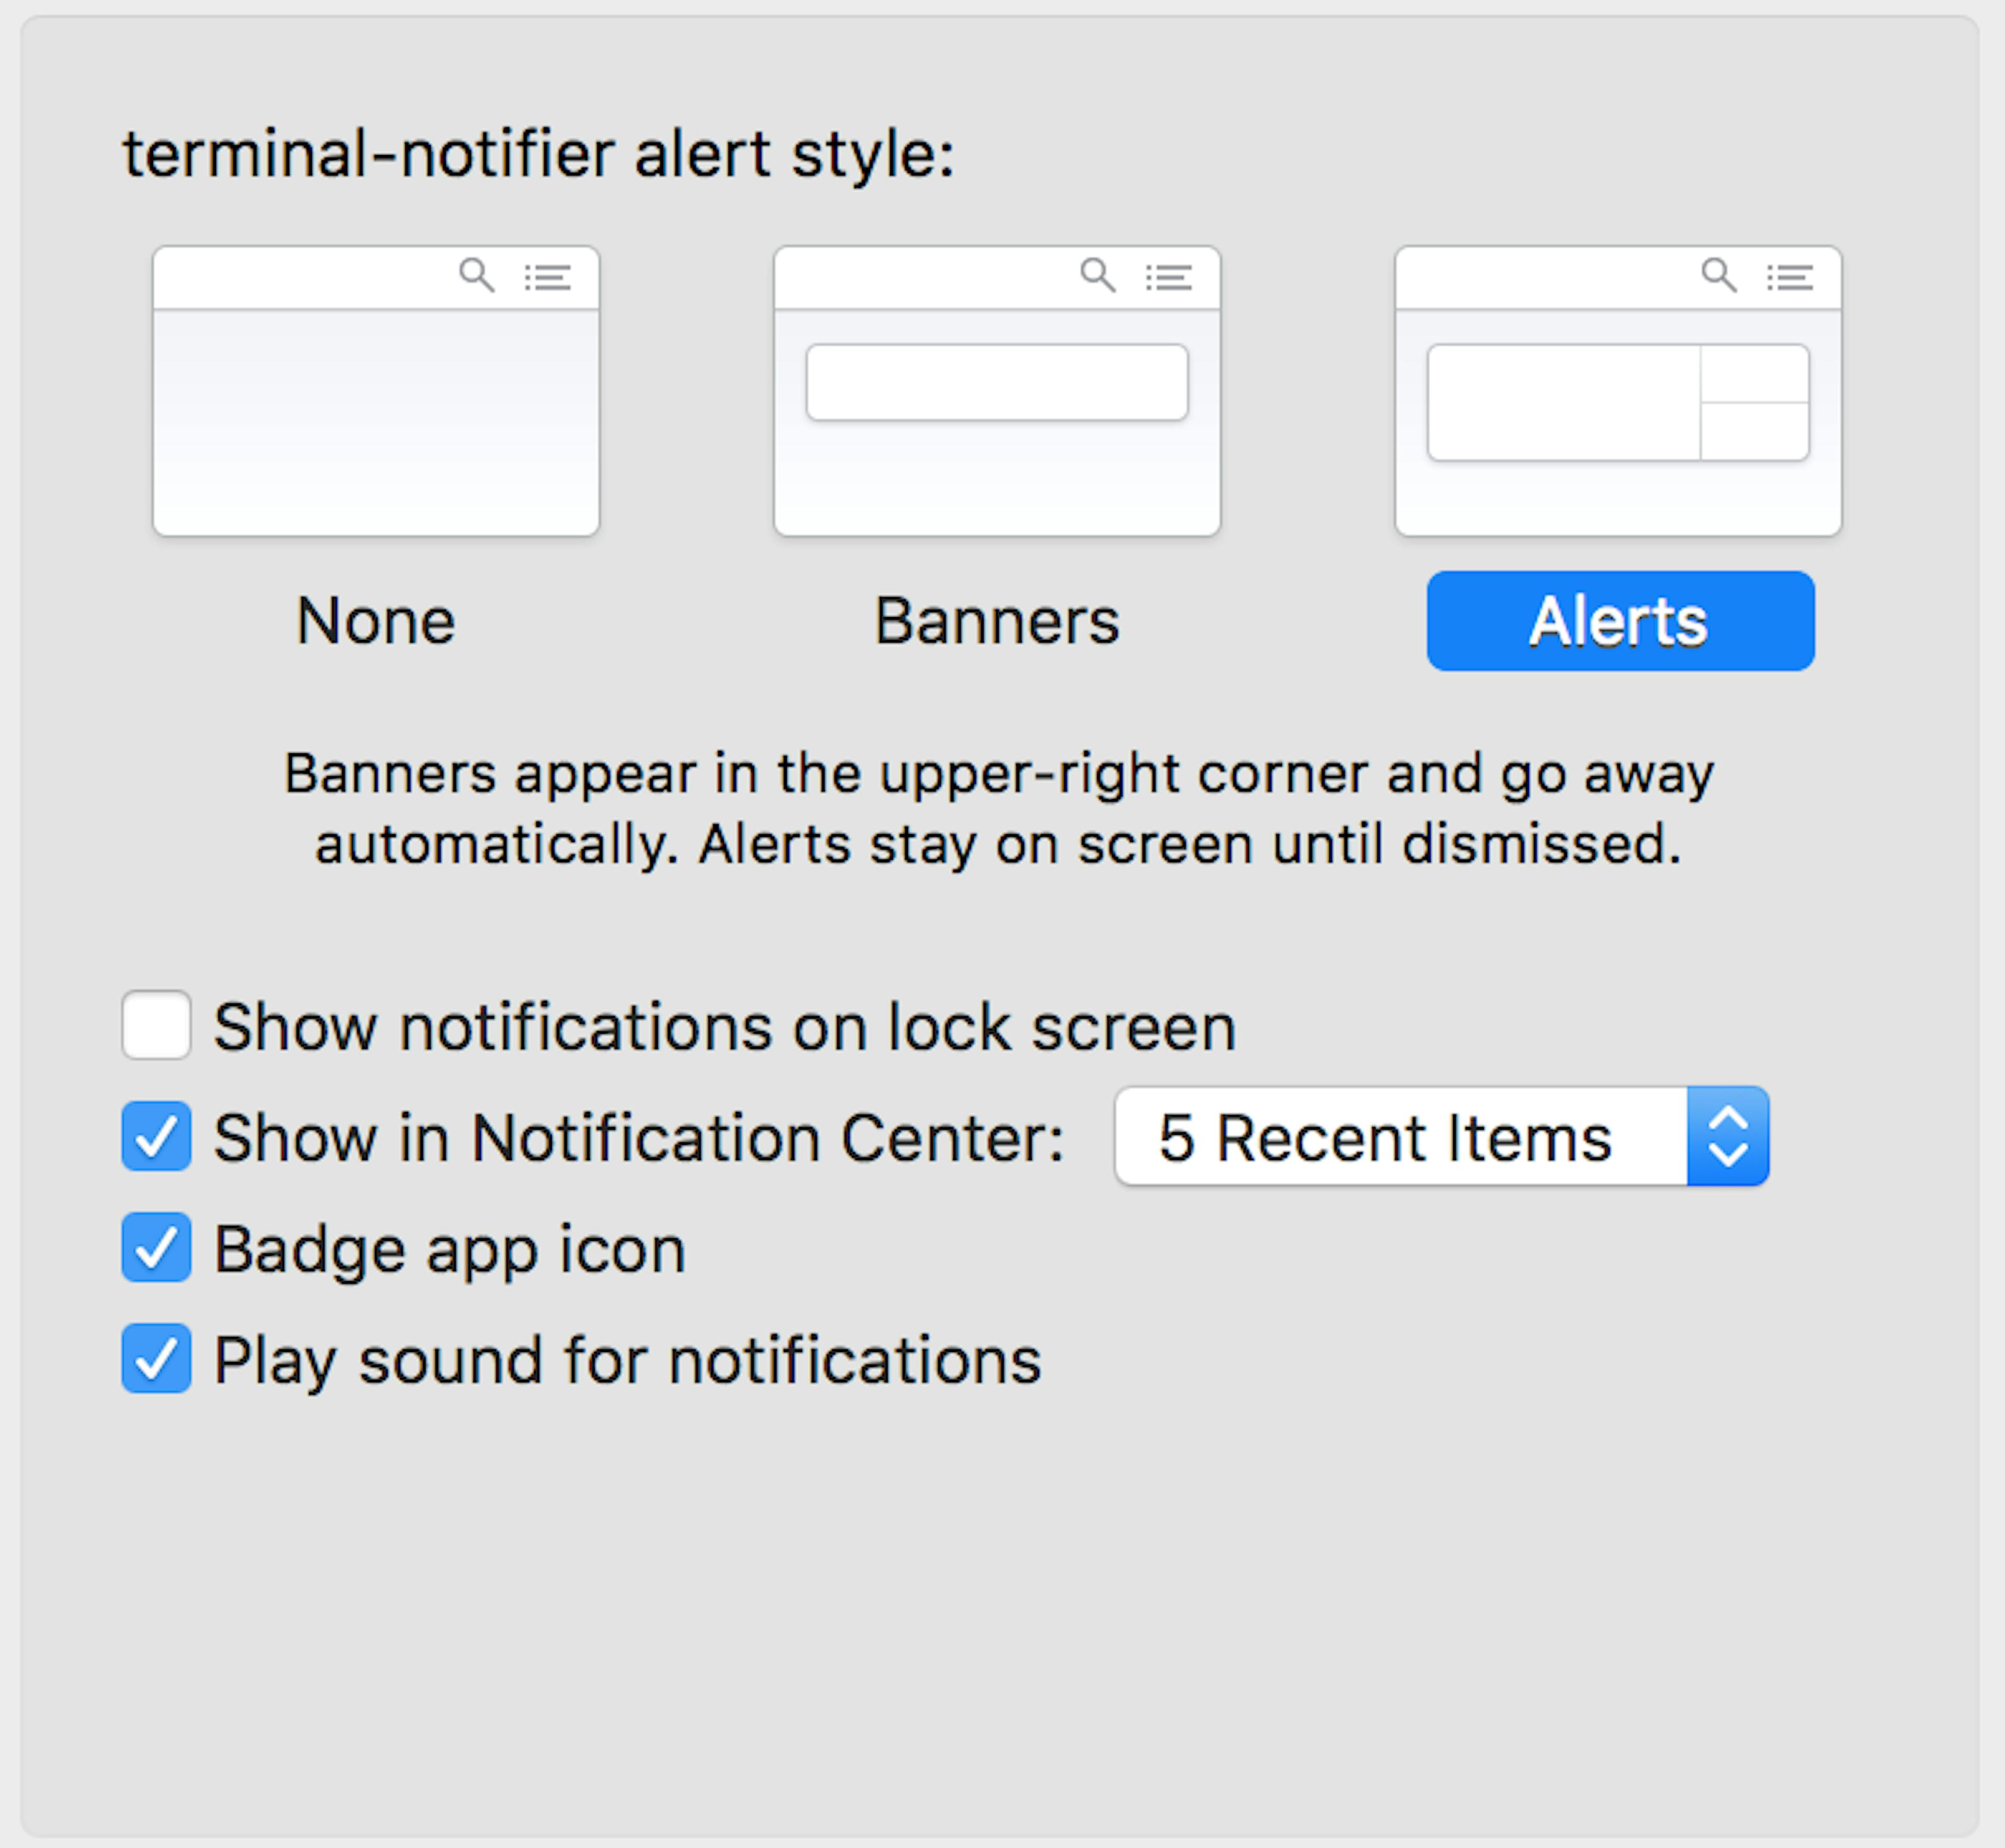The height and width of the screenshot is (1848, 2005).
Task: Open the 5 Recent Items dropdown
Action: [1400, 1137]
